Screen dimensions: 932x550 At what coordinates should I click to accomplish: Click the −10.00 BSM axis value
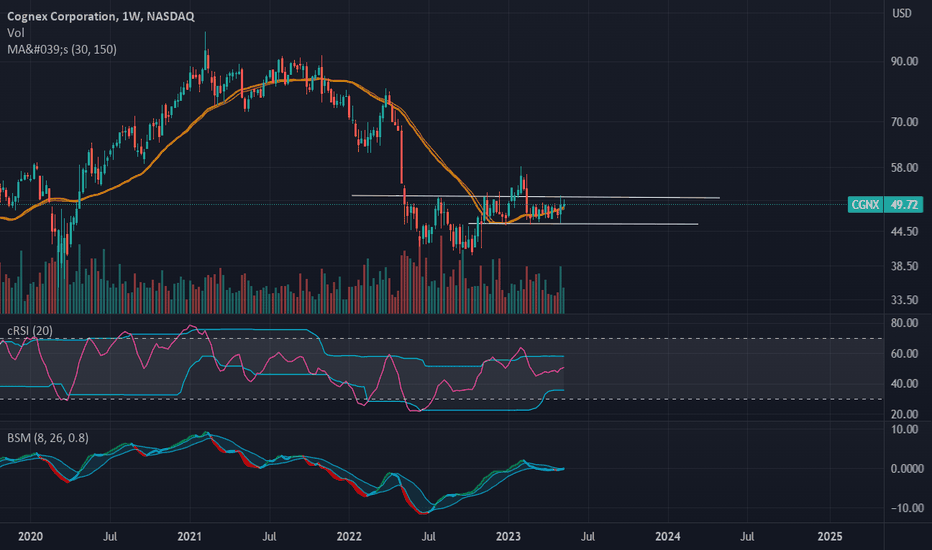point(907,508)
